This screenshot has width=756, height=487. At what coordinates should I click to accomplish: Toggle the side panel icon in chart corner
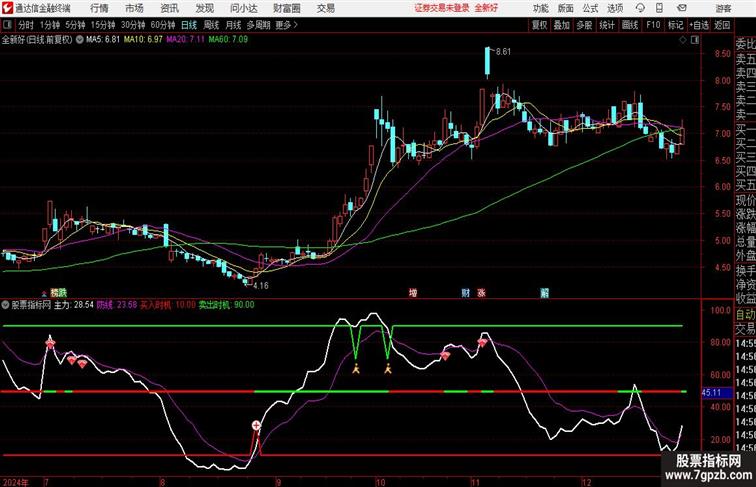(x=695, y=40)
